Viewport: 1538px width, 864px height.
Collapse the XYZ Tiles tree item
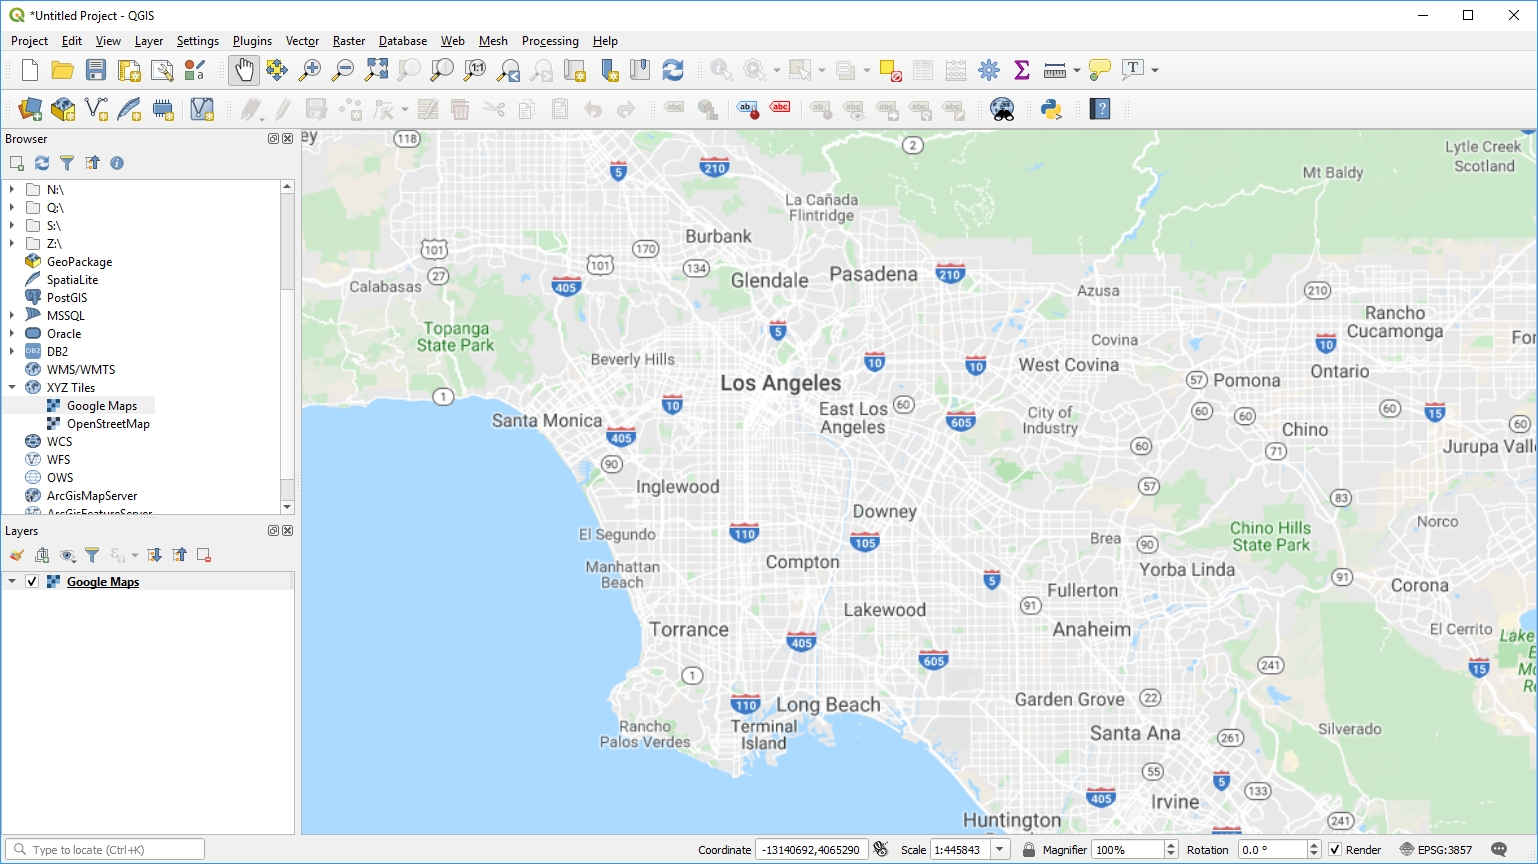click(12, 387)
